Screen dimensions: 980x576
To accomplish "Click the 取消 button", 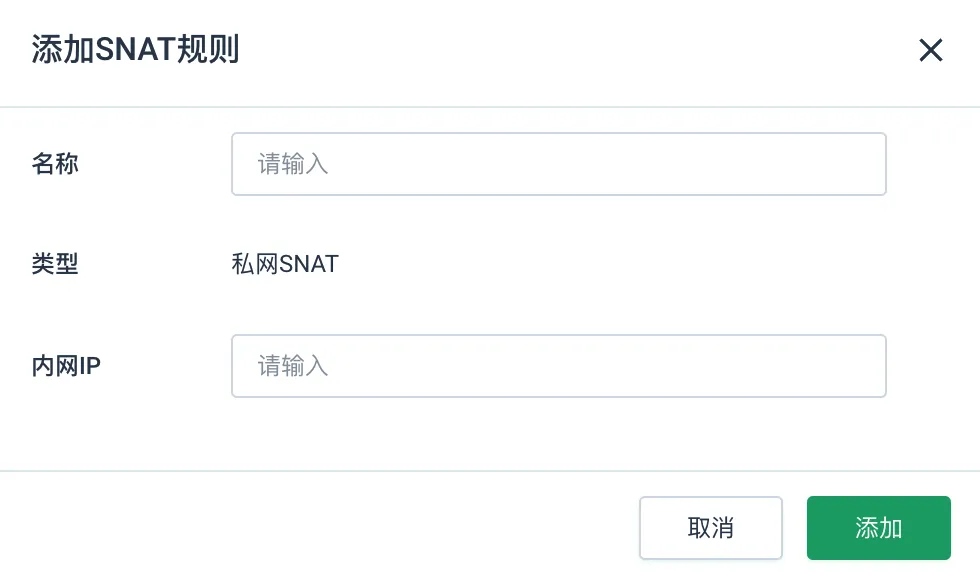I will coord(711,528).
